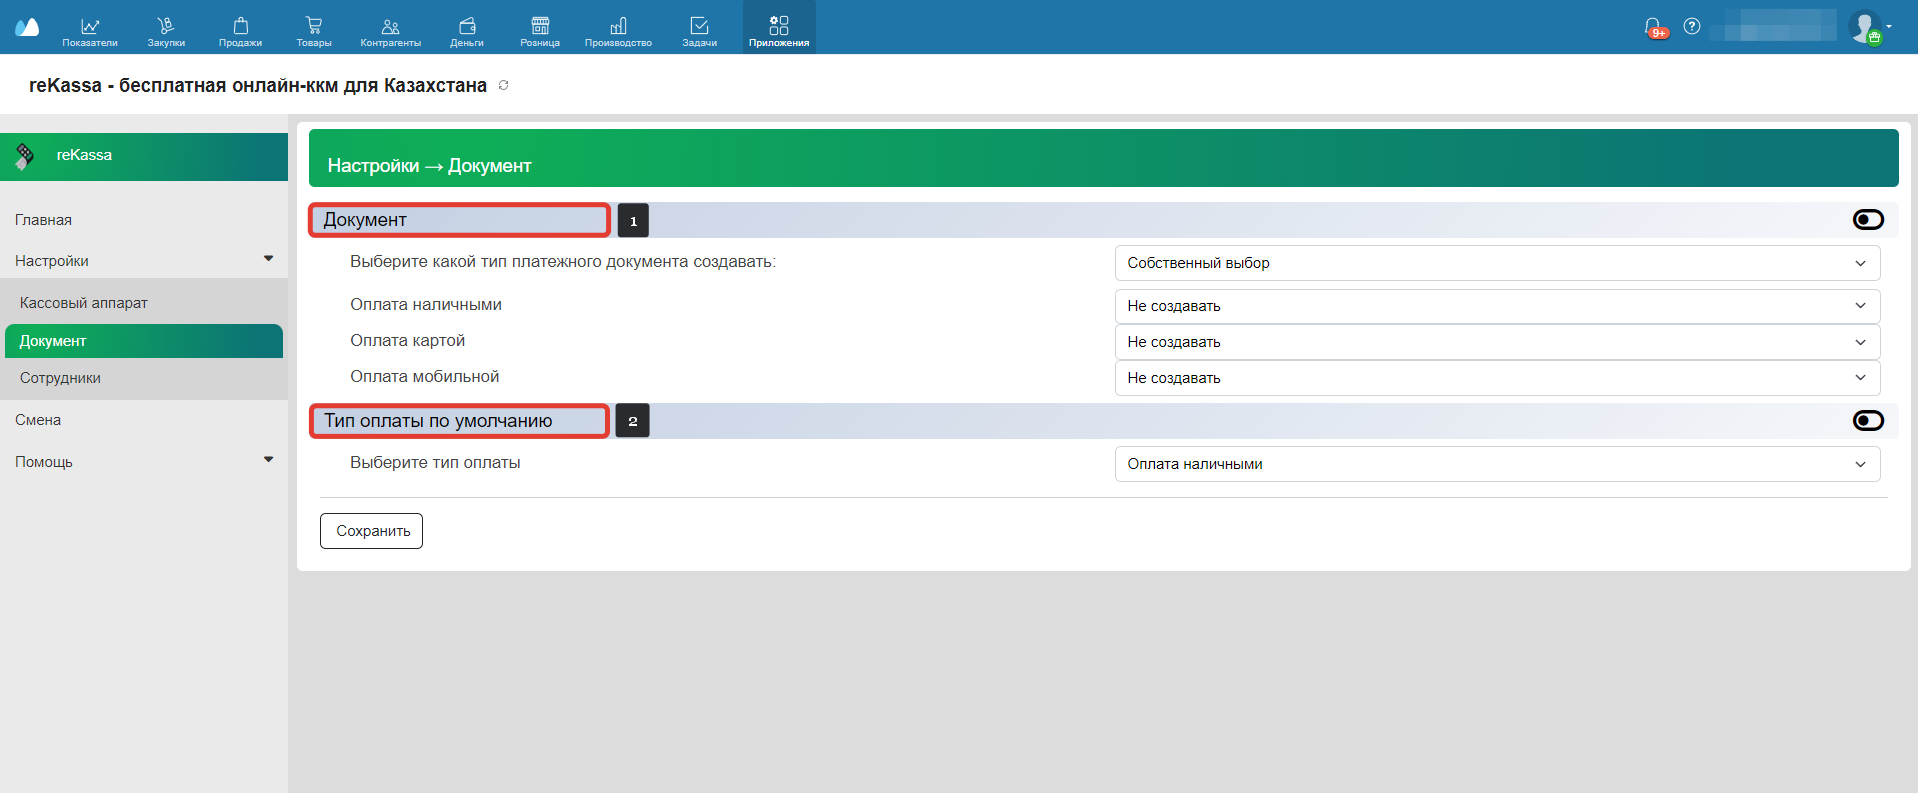Open the Показатели dashboard icon
The width and height of the screenshot is (1918, 793).
pos(90,28)
